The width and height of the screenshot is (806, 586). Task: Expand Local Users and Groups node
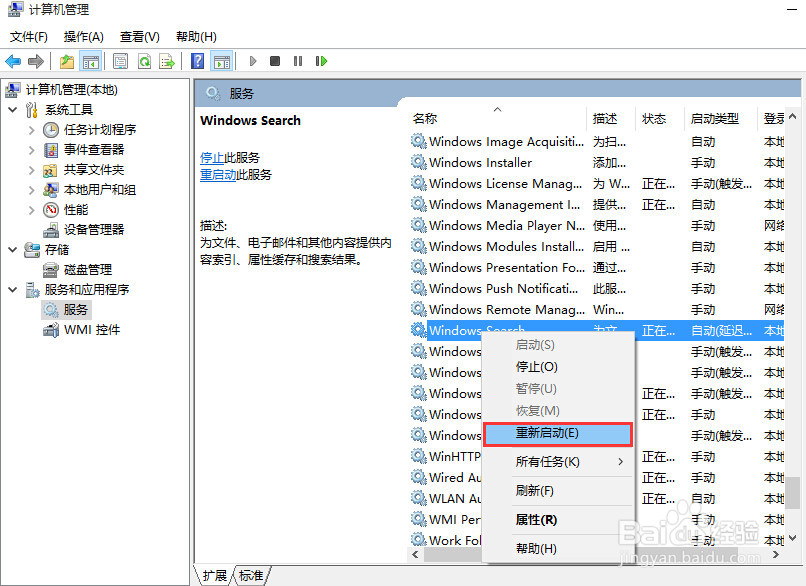(x=31, y=190)
